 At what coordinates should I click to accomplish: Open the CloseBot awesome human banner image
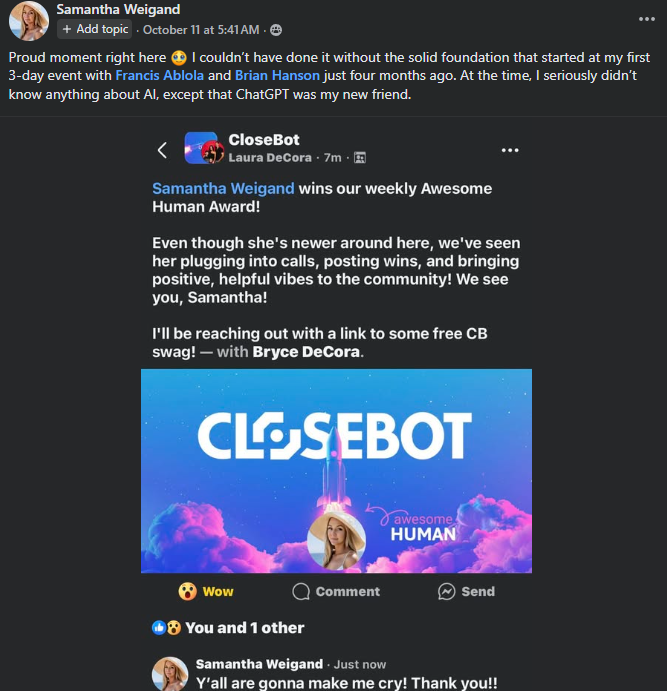click(336, 470)
